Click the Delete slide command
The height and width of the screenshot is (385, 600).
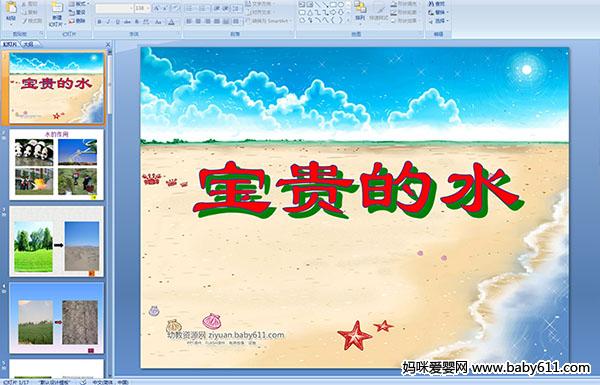pos(77,21)
